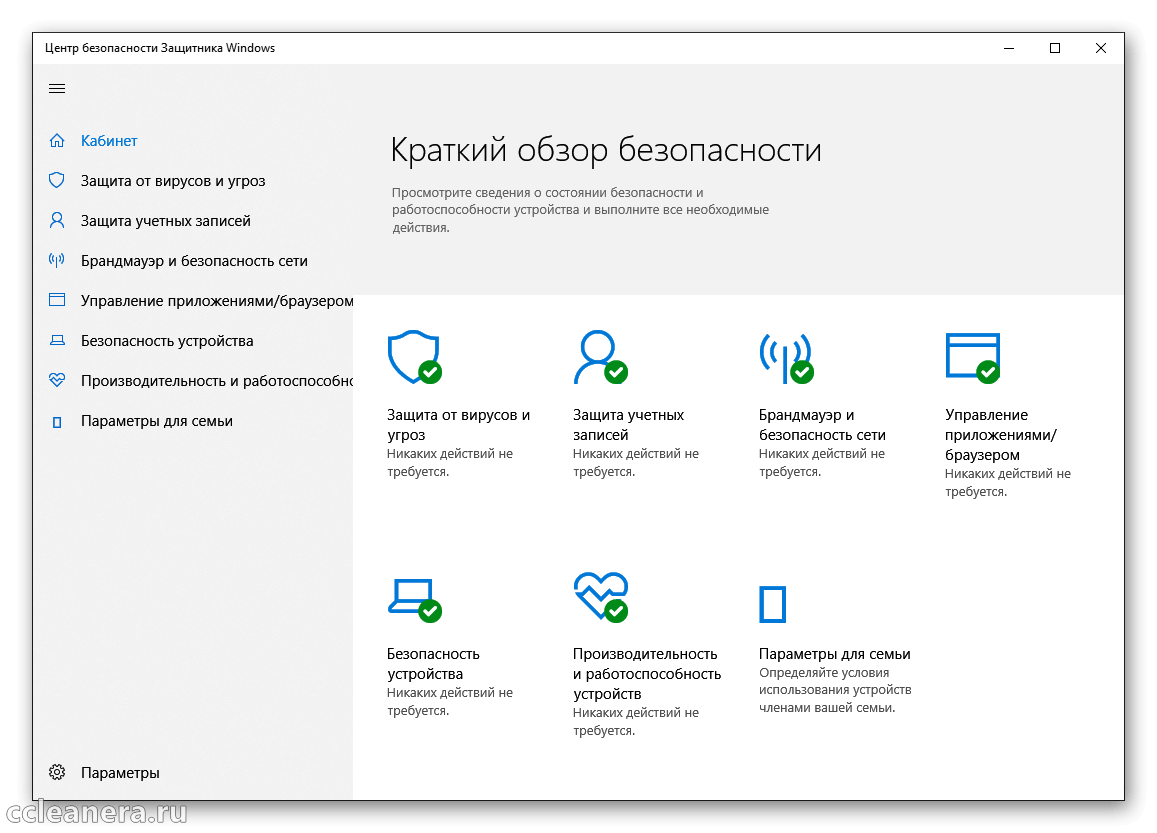Image resolution: width=1157 pixels, height=833 pixels.
Task: Click Производительность и работоспособность устройств tile title
Action: coord(647,674)
